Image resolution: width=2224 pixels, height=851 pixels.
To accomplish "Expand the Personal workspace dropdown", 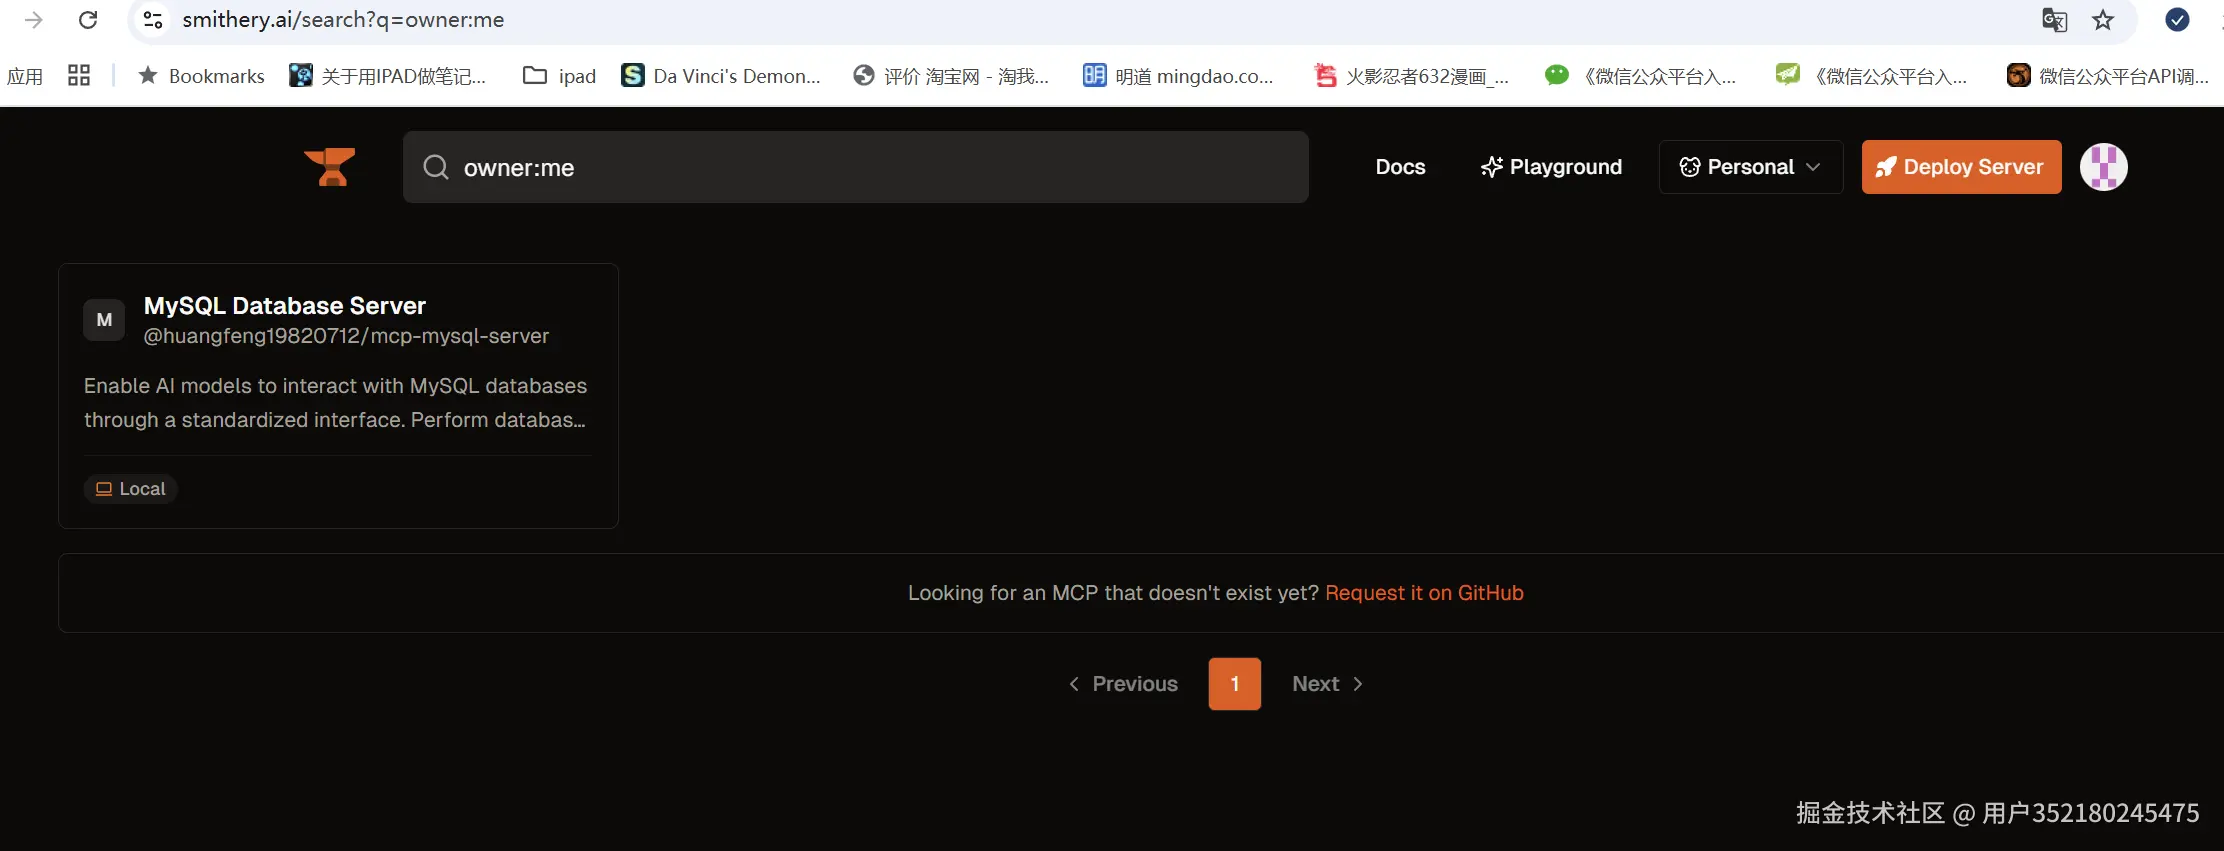I will [1750, 167].
